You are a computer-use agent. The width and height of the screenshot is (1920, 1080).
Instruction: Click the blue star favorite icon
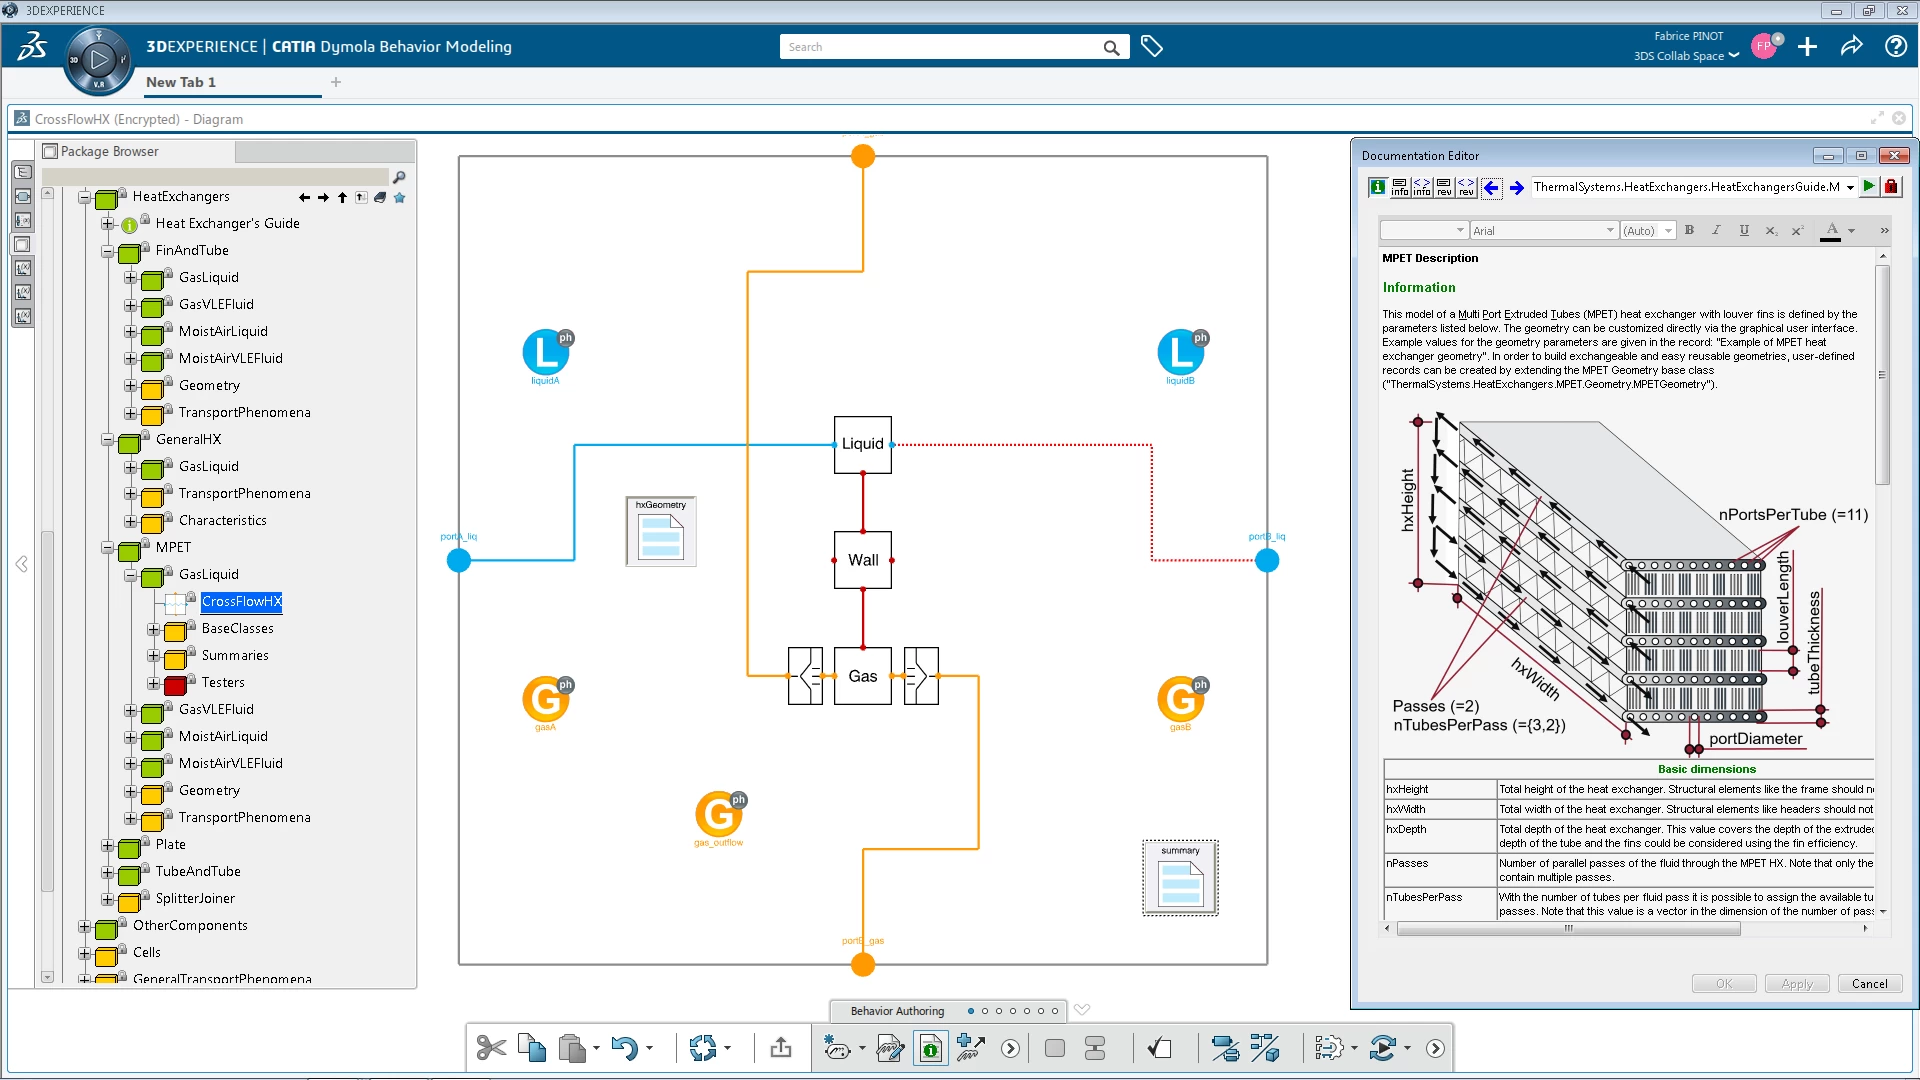400,197
